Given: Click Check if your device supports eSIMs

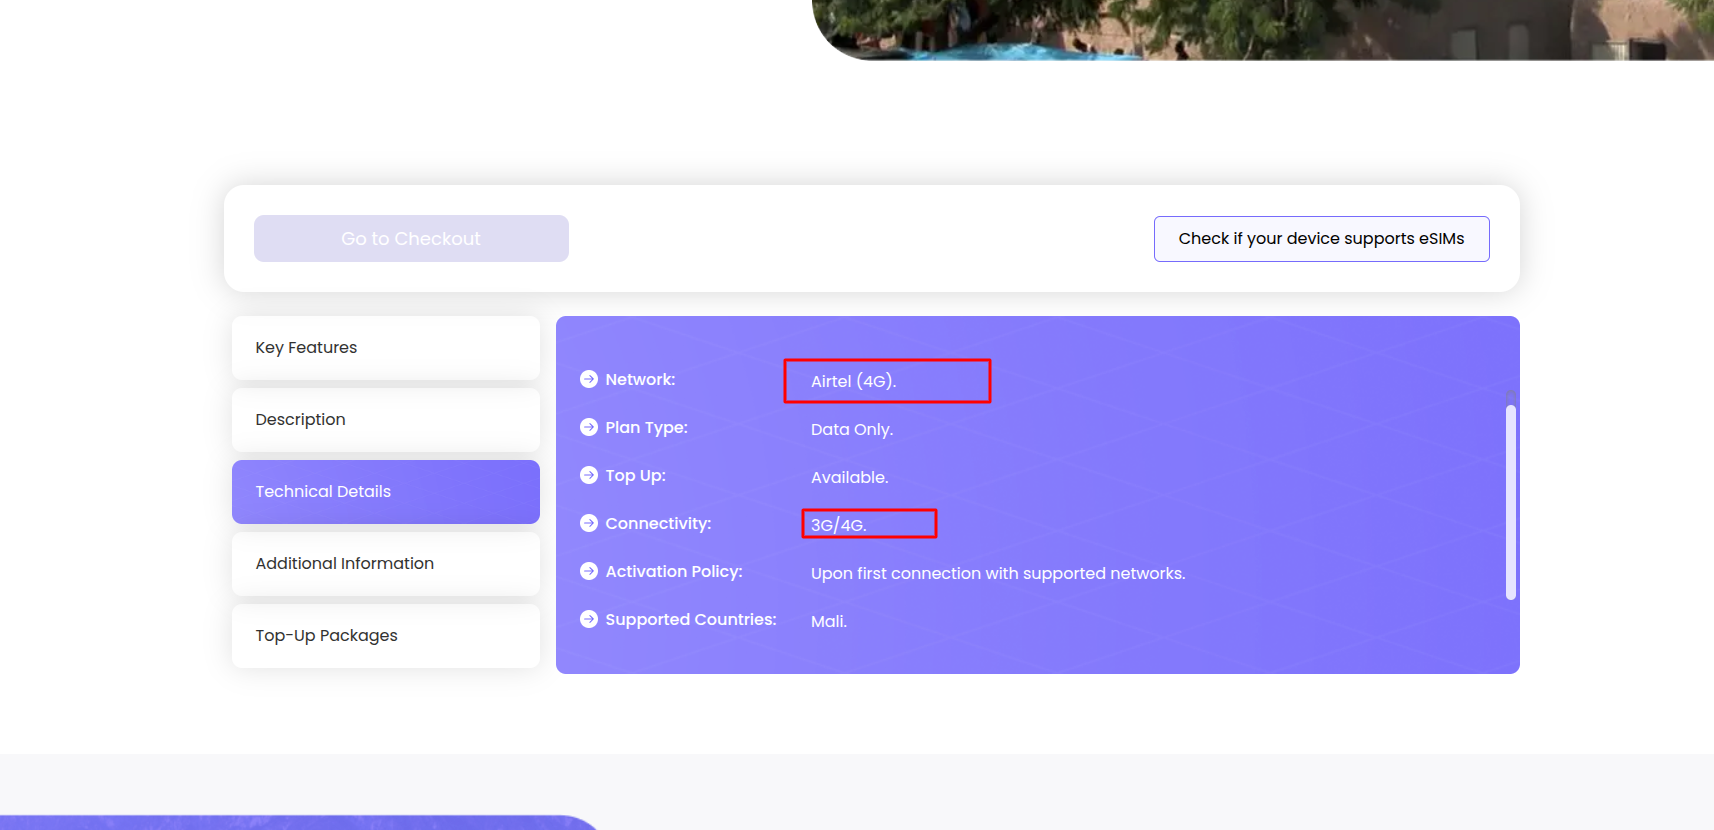Looking at the screenshot, I should 1321,239.
